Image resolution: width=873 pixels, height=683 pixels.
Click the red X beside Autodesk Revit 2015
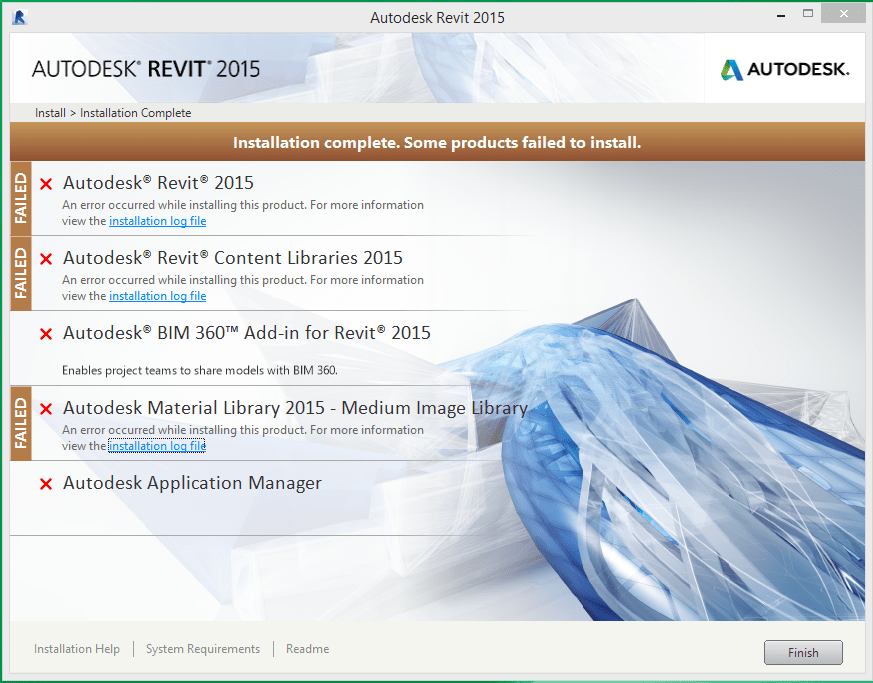[46, 184]
